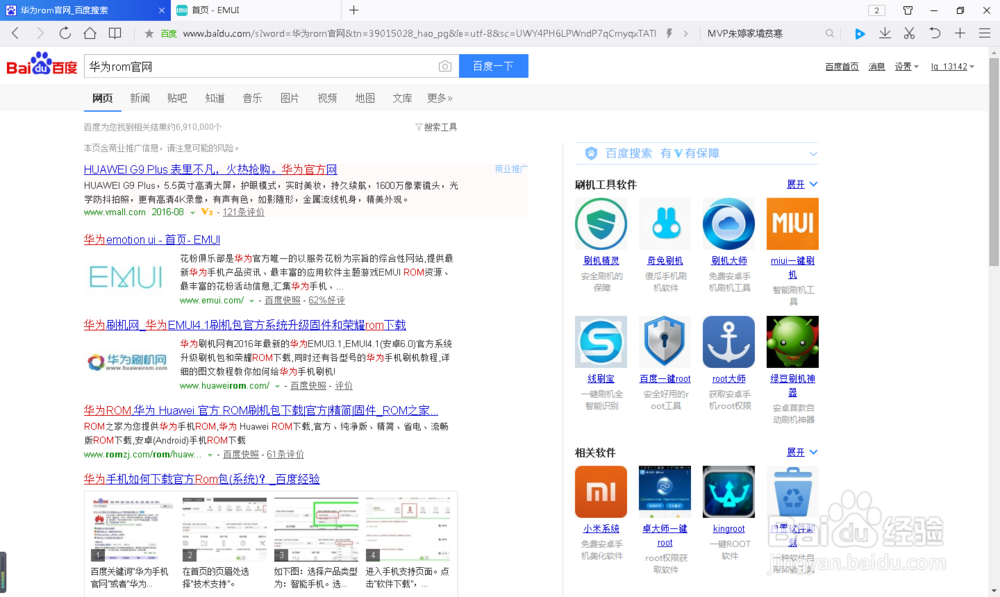The height and width of the screenshot is (597, 1000).
Task: Click the 线刷宝 flashing tool icon
Action: tap(601, 341)
